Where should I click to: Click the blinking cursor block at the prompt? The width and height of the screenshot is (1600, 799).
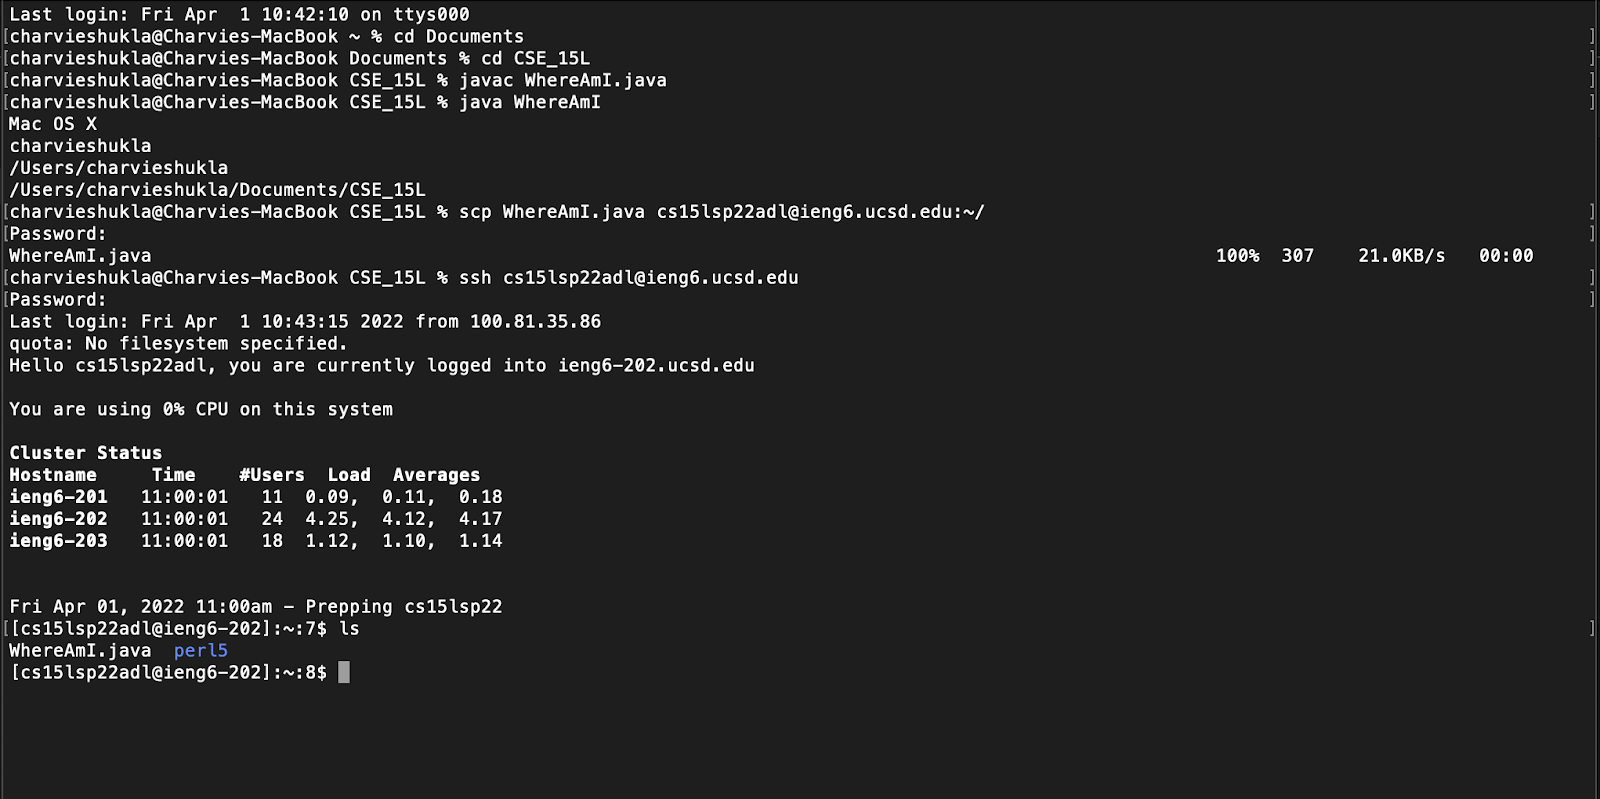click(344, 672)
